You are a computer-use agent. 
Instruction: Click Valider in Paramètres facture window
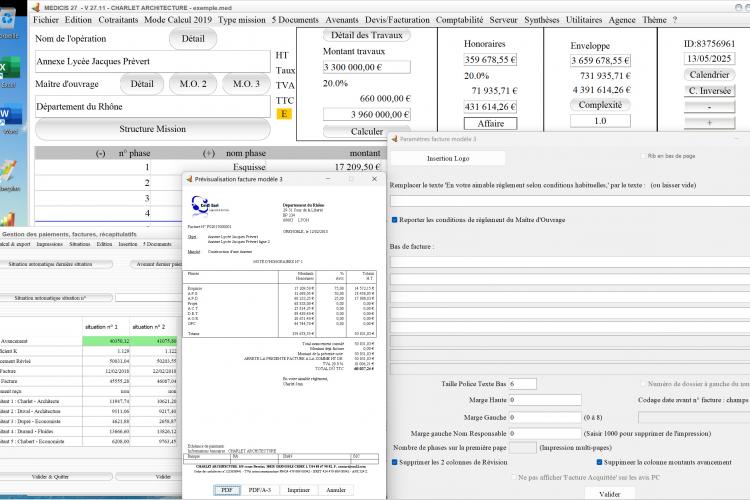610,494
